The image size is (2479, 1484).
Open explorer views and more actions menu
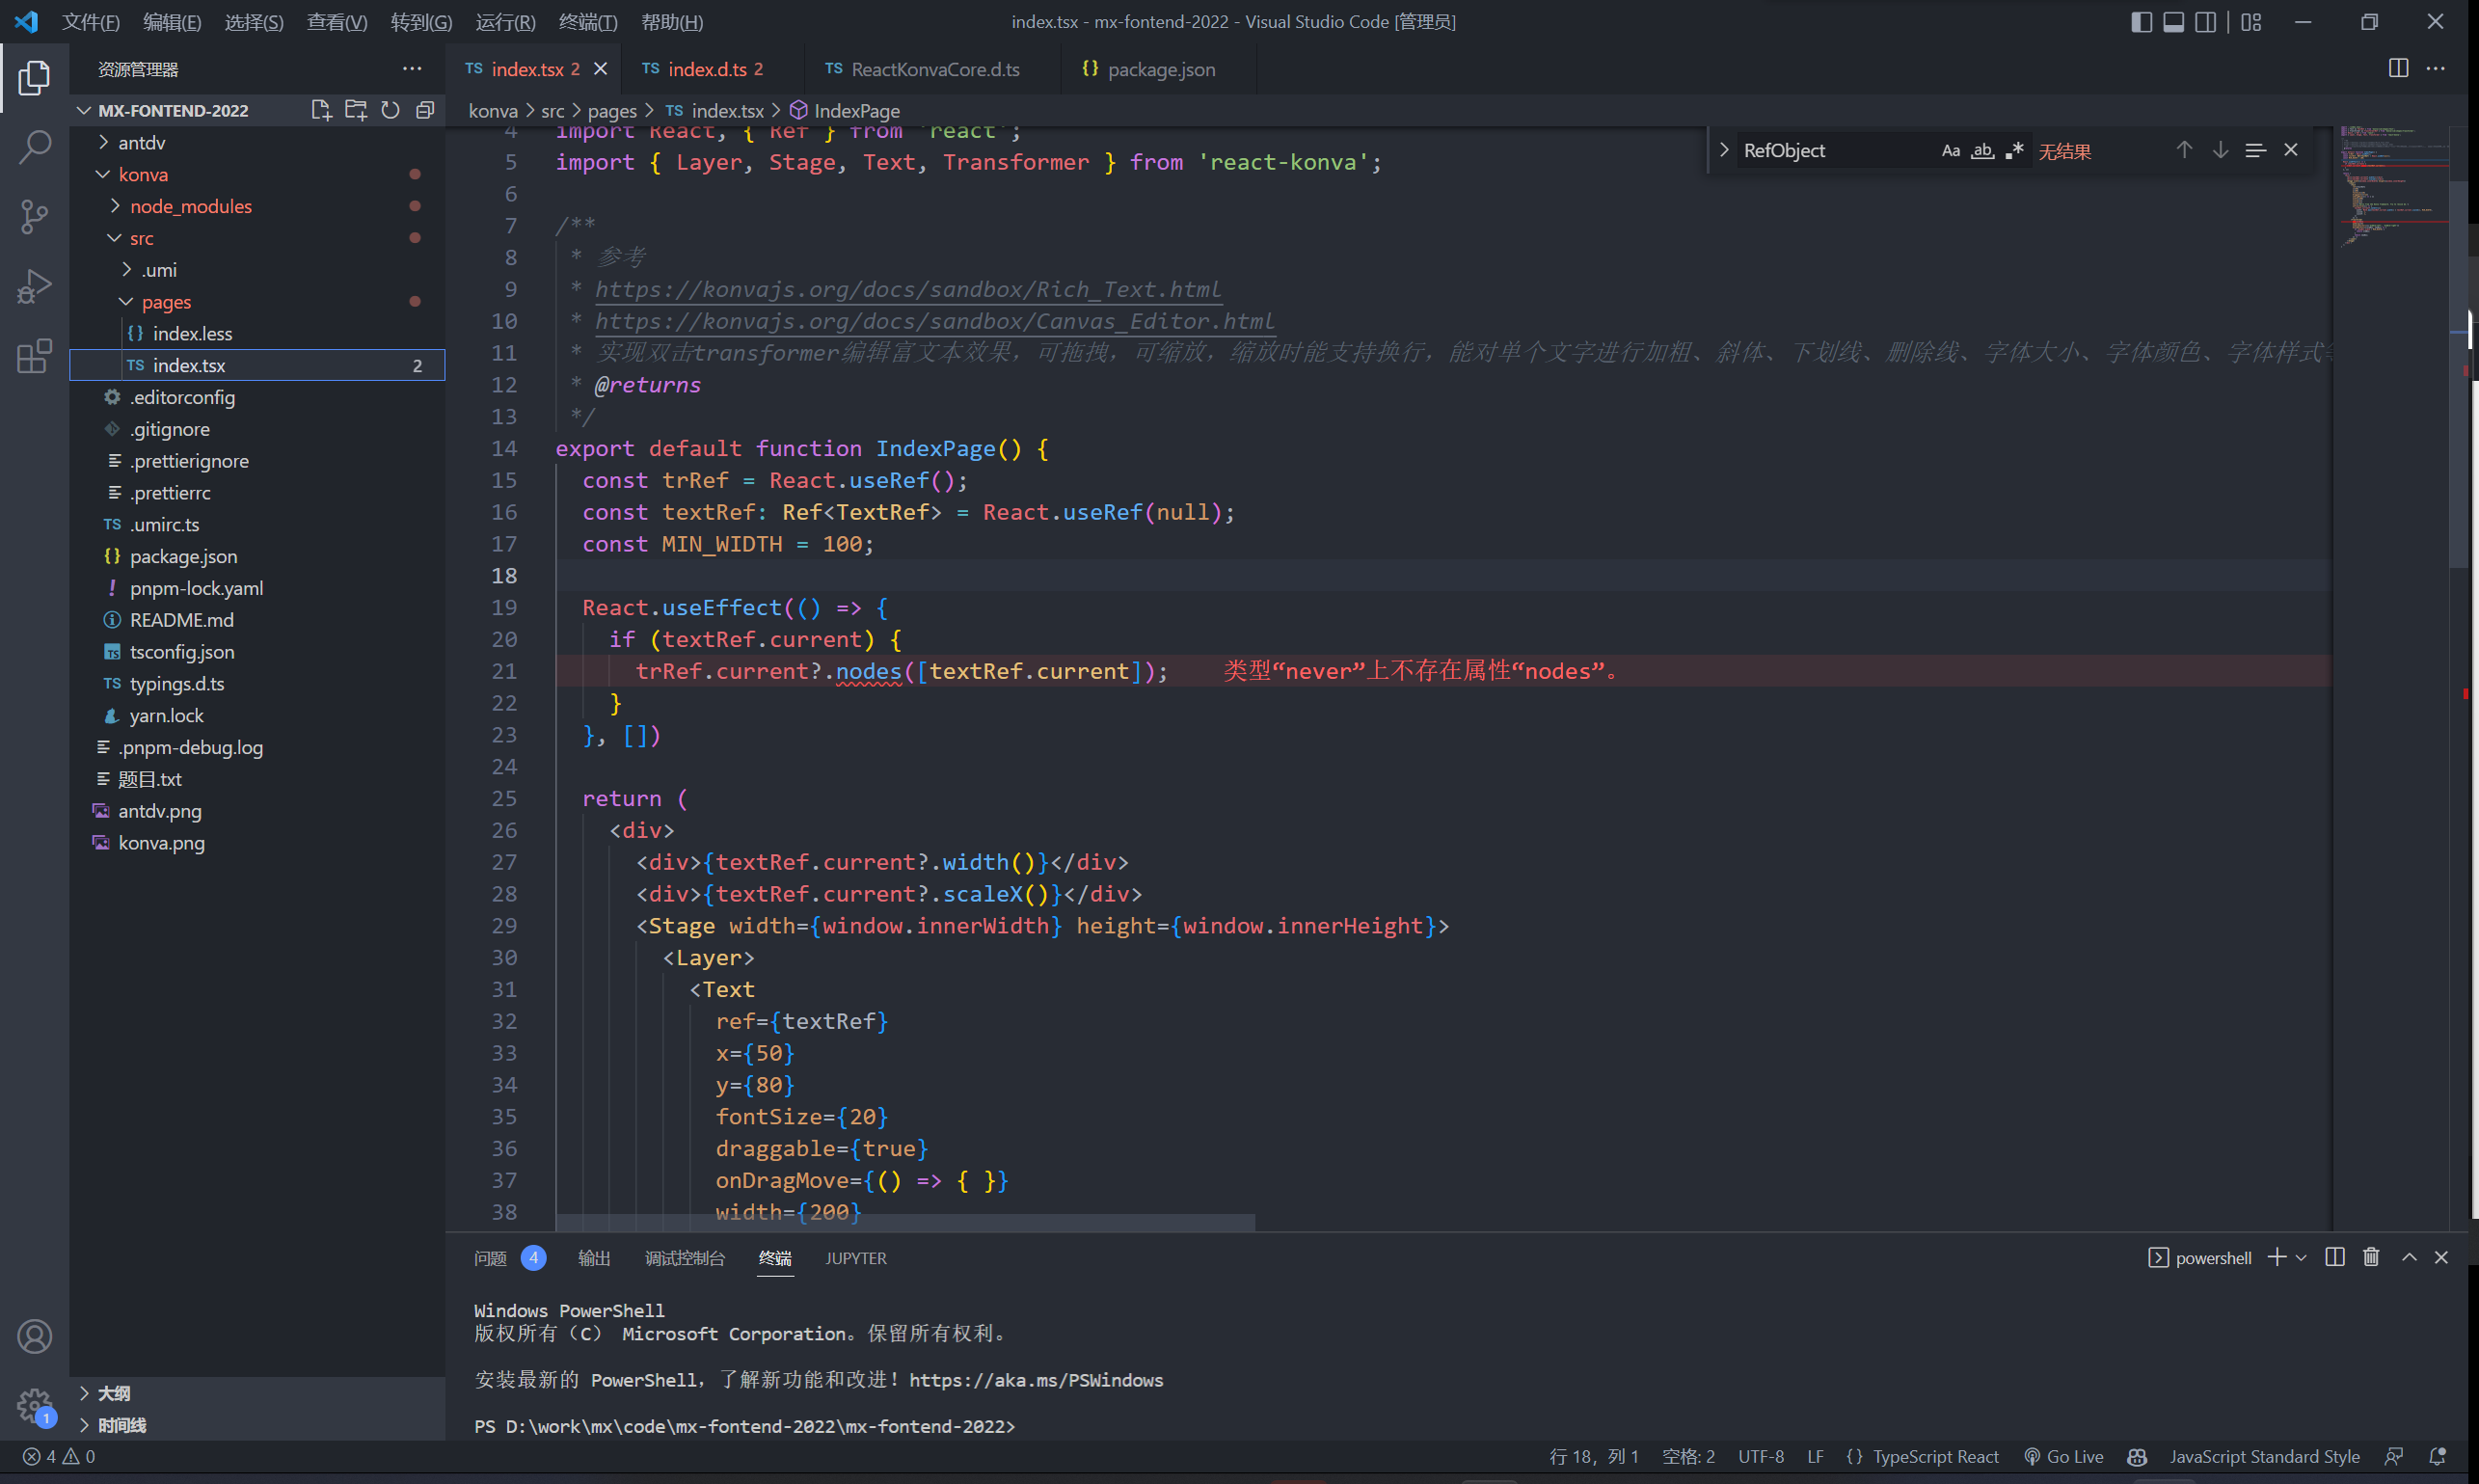pyautogui.click(x=412, y=69)
